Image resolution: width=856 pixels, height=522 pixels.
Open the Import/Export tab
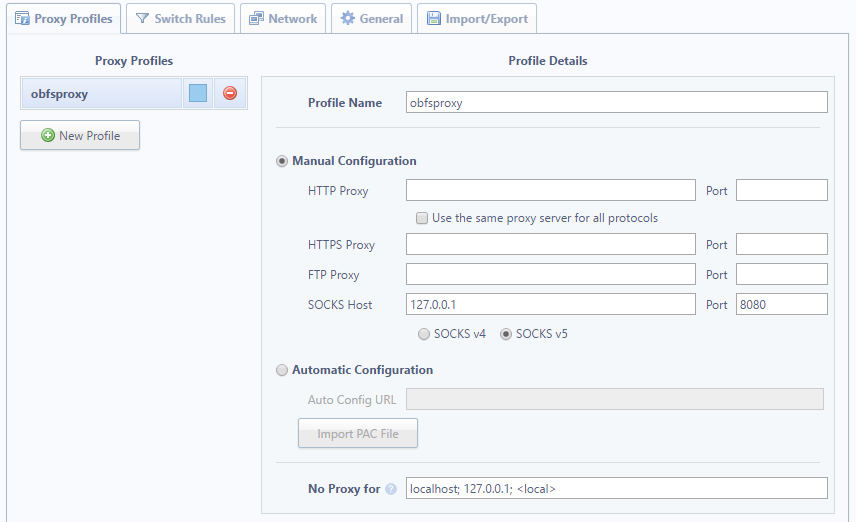477,19
